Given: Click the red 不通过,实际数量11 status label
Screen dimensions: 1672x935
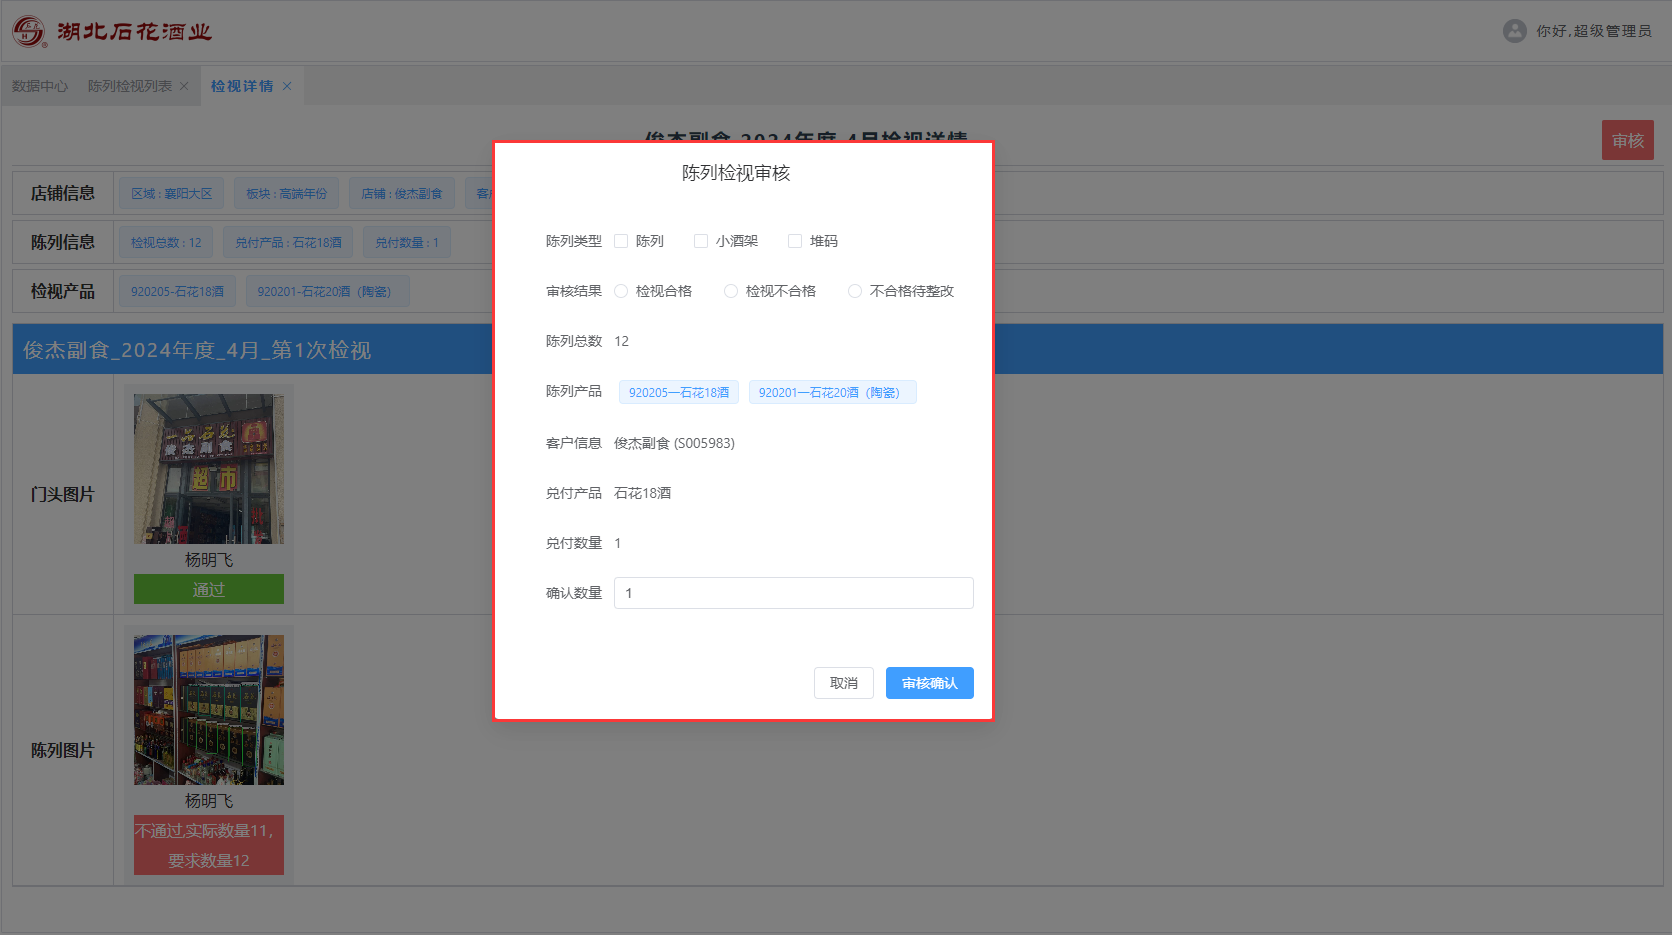Looking at the screenshot, I should (x=209, y=845).
